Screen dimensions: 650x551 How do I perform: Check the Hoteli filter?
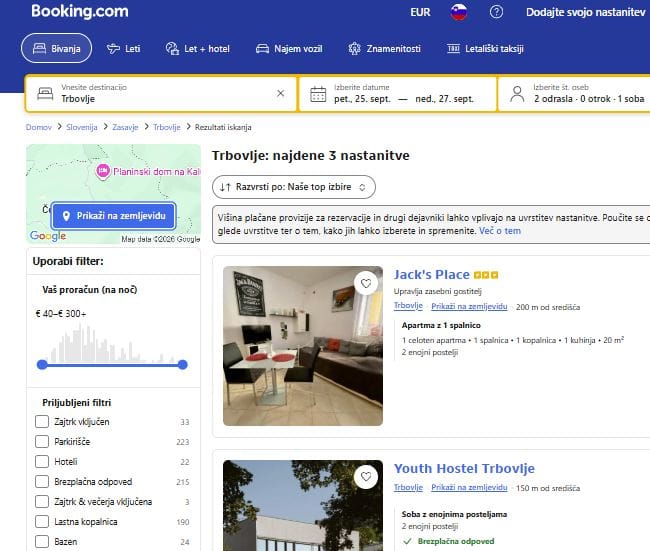point(42,461)
